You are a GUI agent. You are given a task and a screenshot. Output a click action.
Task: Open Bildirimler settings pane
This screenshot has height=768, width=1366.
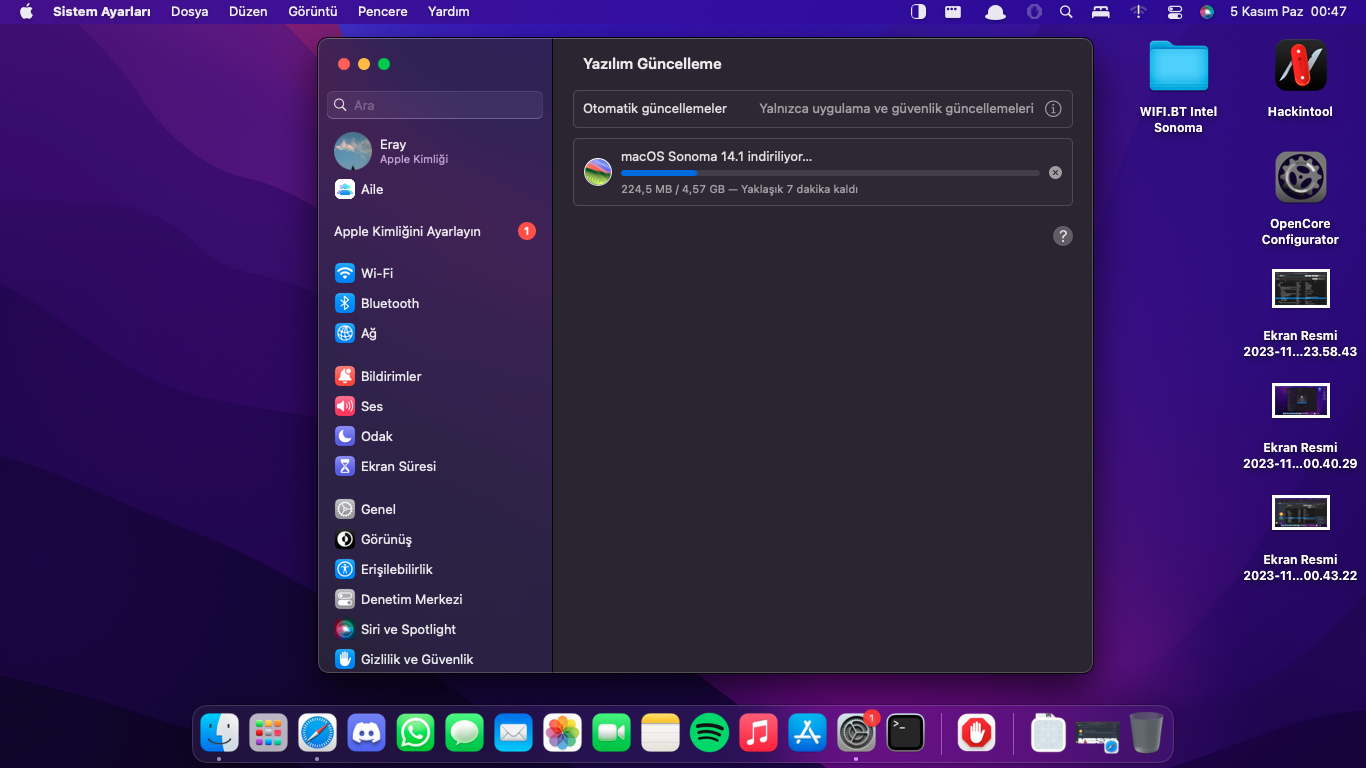click(390, 376)
